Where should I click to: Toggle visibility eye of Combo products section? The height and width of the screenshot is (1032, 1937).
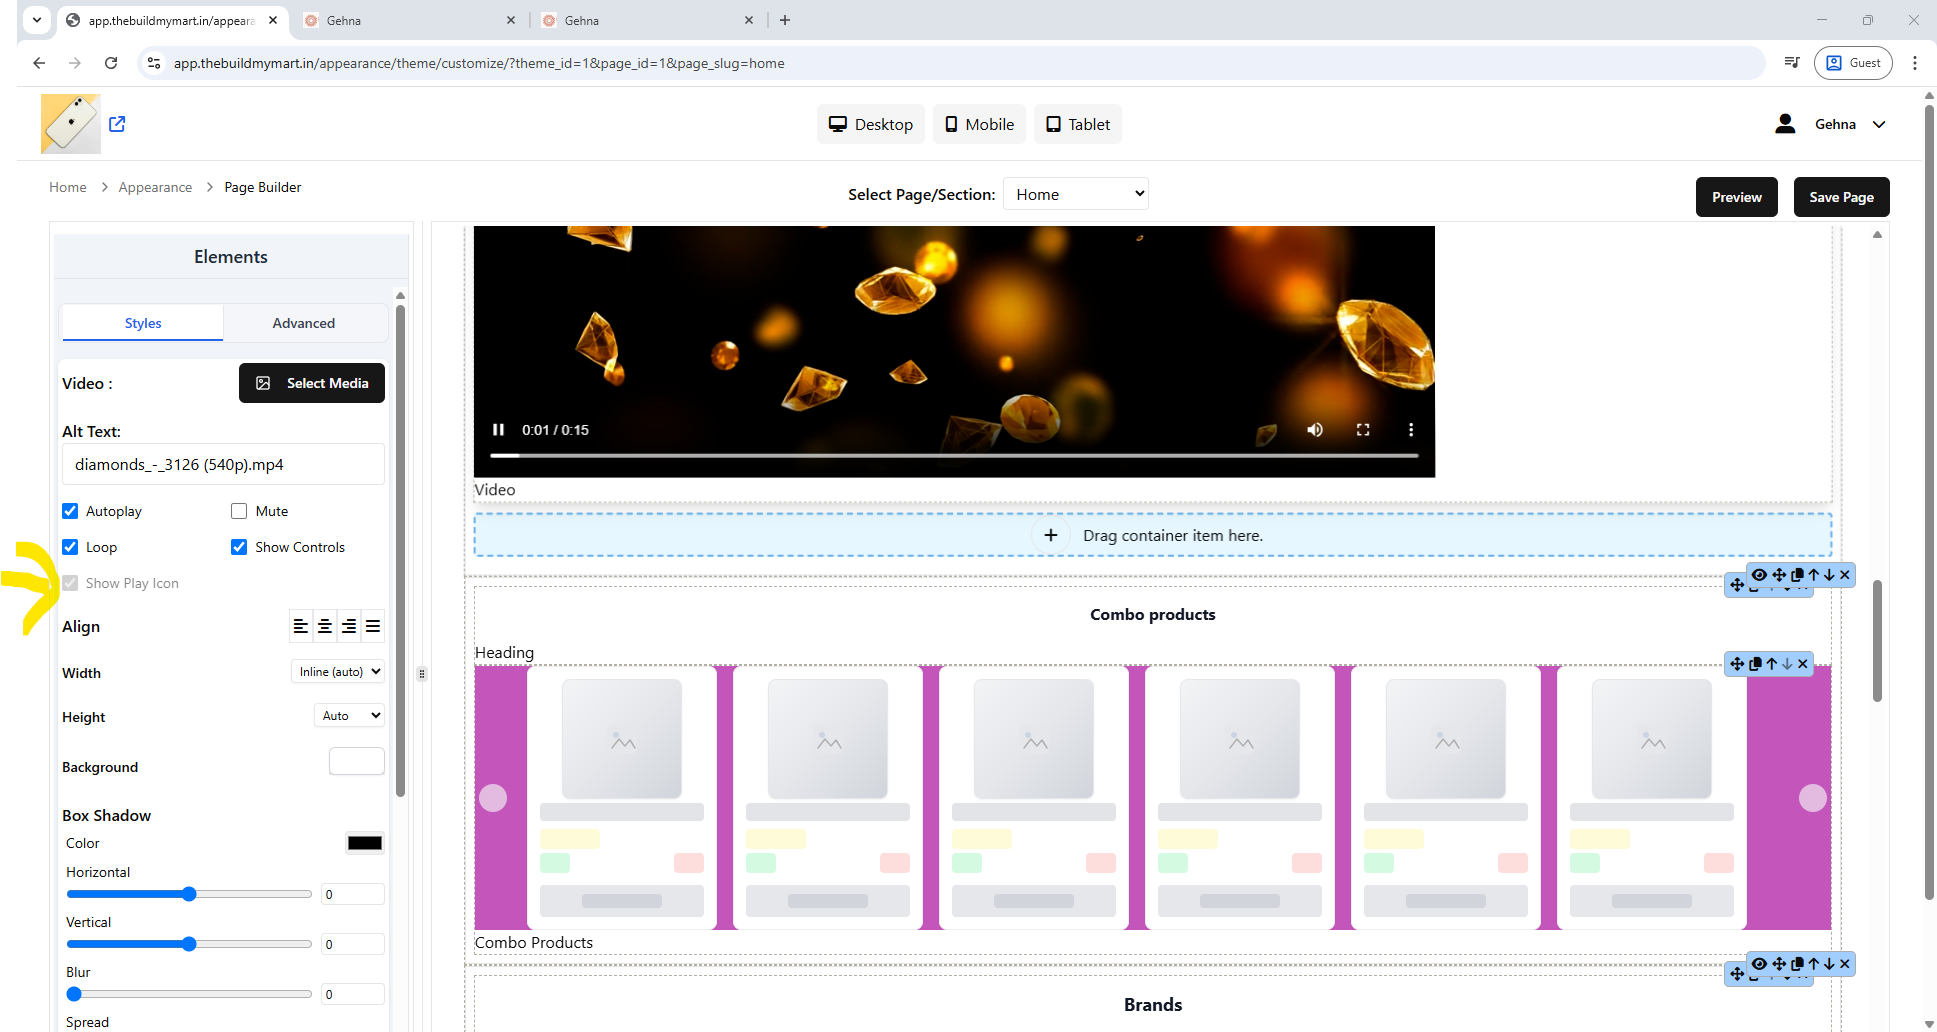[1759, 575]
